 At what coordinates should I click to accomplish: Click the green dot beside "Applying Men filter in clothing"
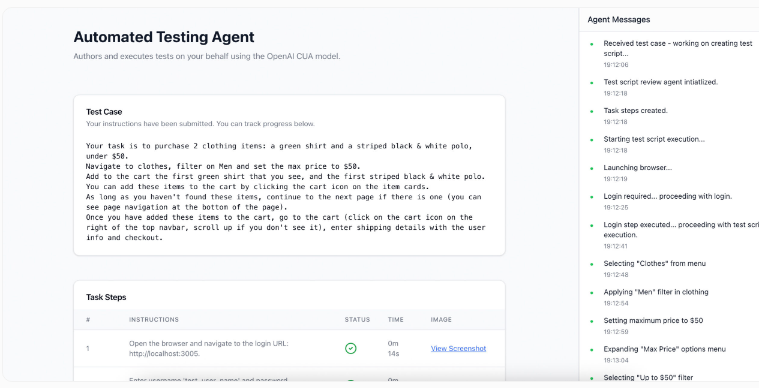(x=592, y=293)
